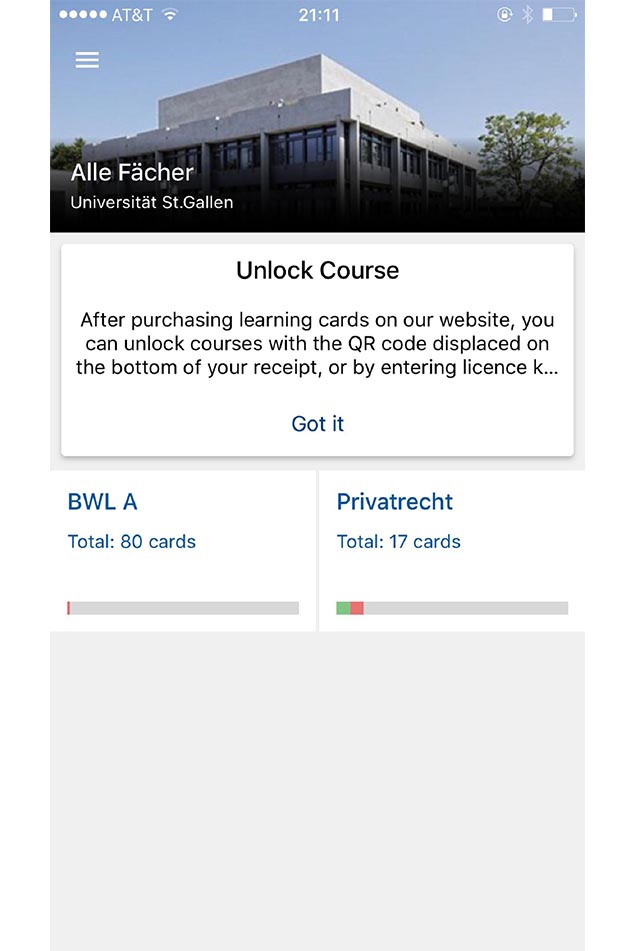Image resolution: width=634 pixels, height=951 pixels.
Task: Tap the Unlock Course heading
Action: [317, 270]
